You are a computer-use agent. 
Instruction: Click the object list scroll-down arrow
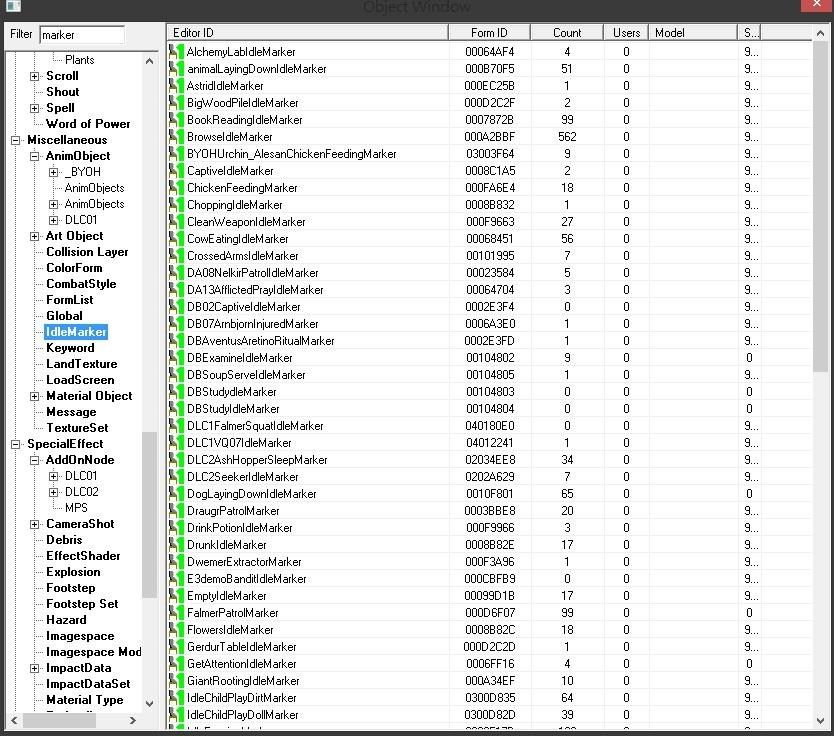tap(820, 721)
